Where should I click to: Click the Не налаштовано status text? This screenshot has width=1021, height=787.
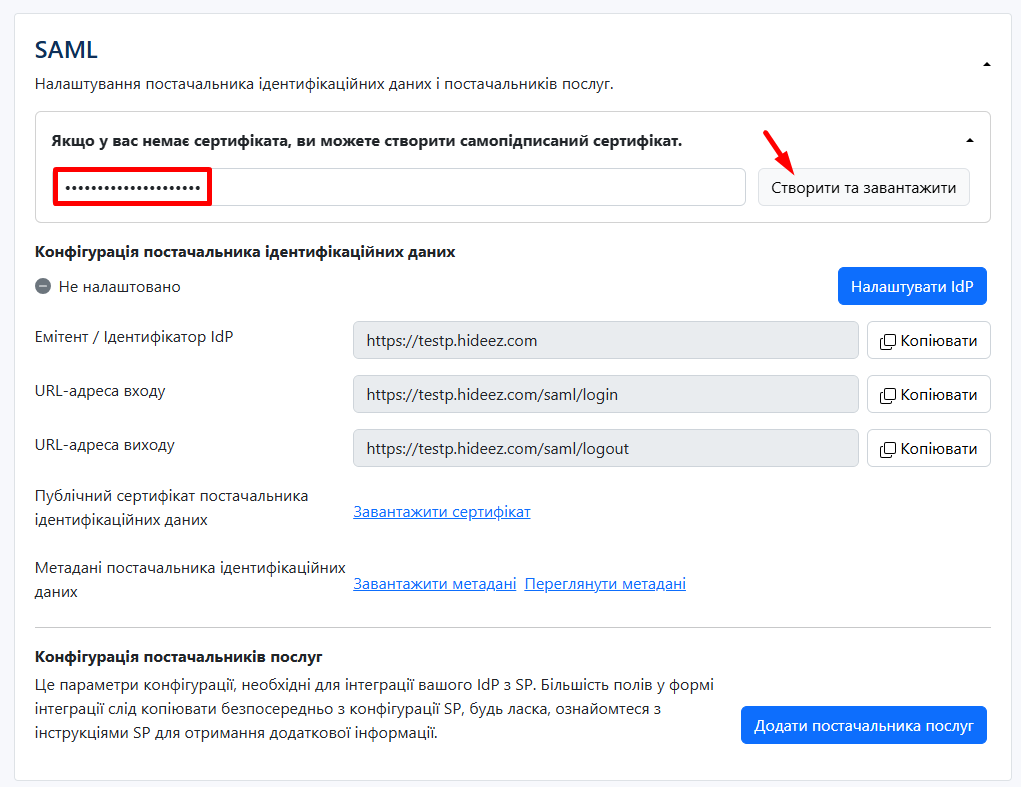[x=120, y=287]
